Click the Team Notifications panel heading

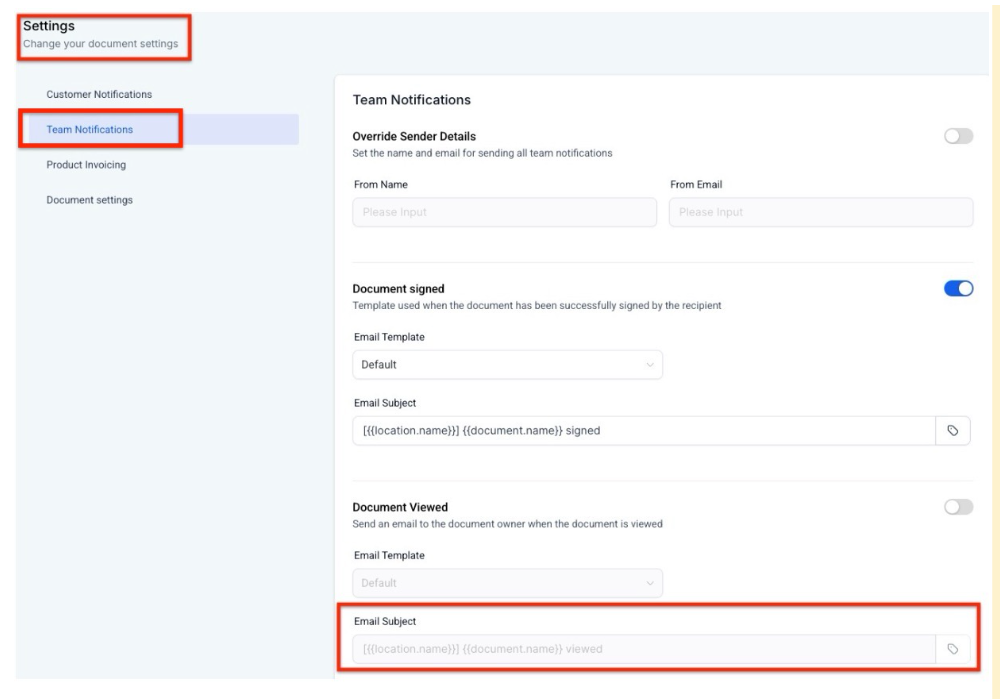pyautogui.click(x=411, y=100)
